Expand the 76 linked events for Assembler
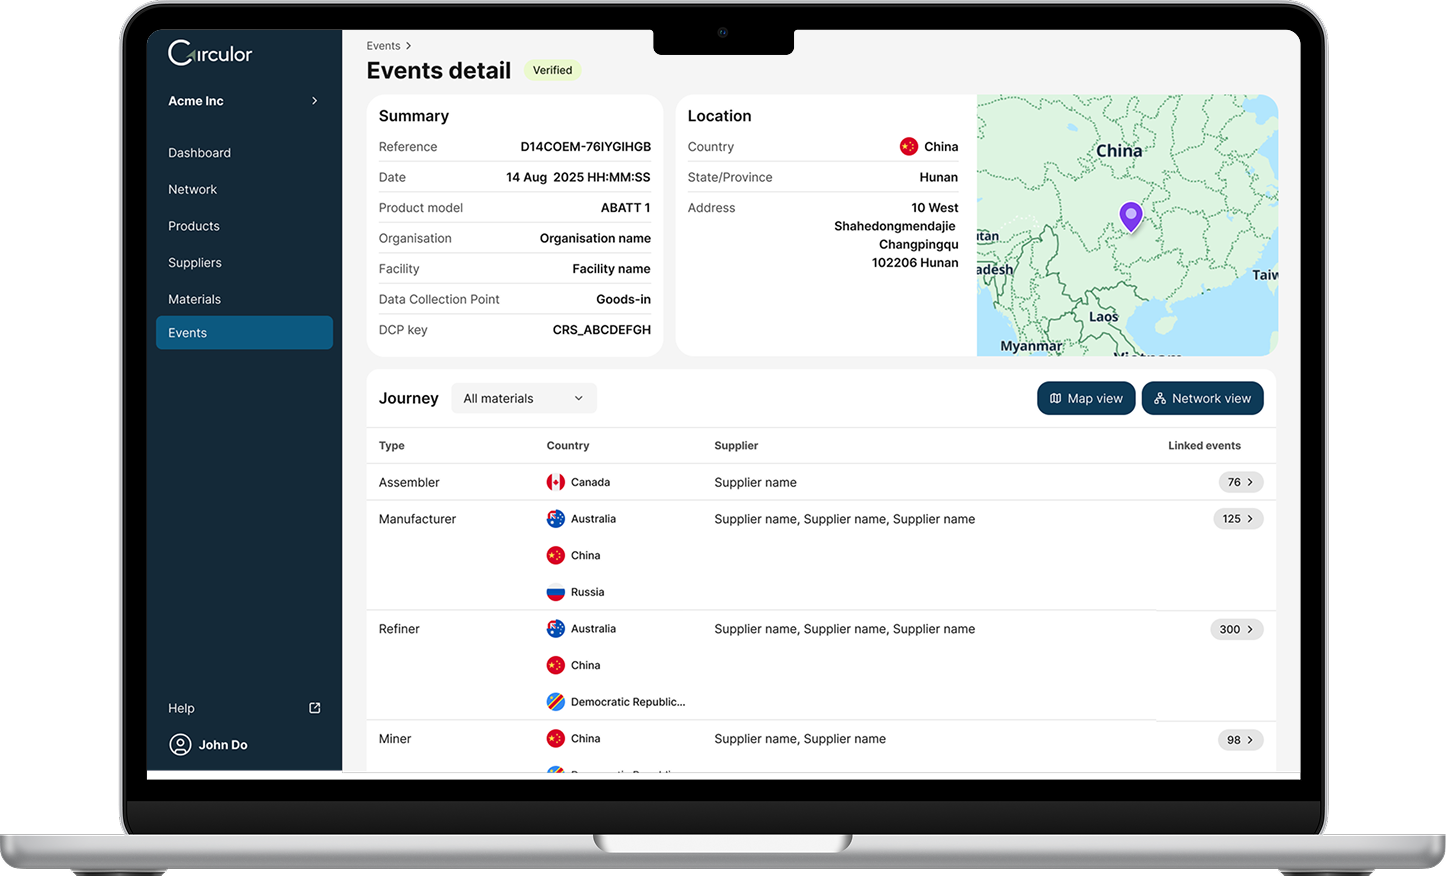 click(x=1240, y=482)
